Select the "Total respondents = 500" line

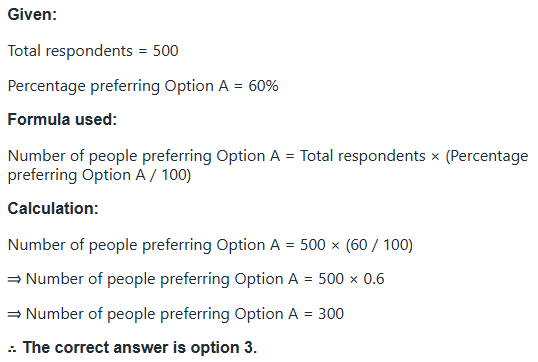tap(93, 51)
